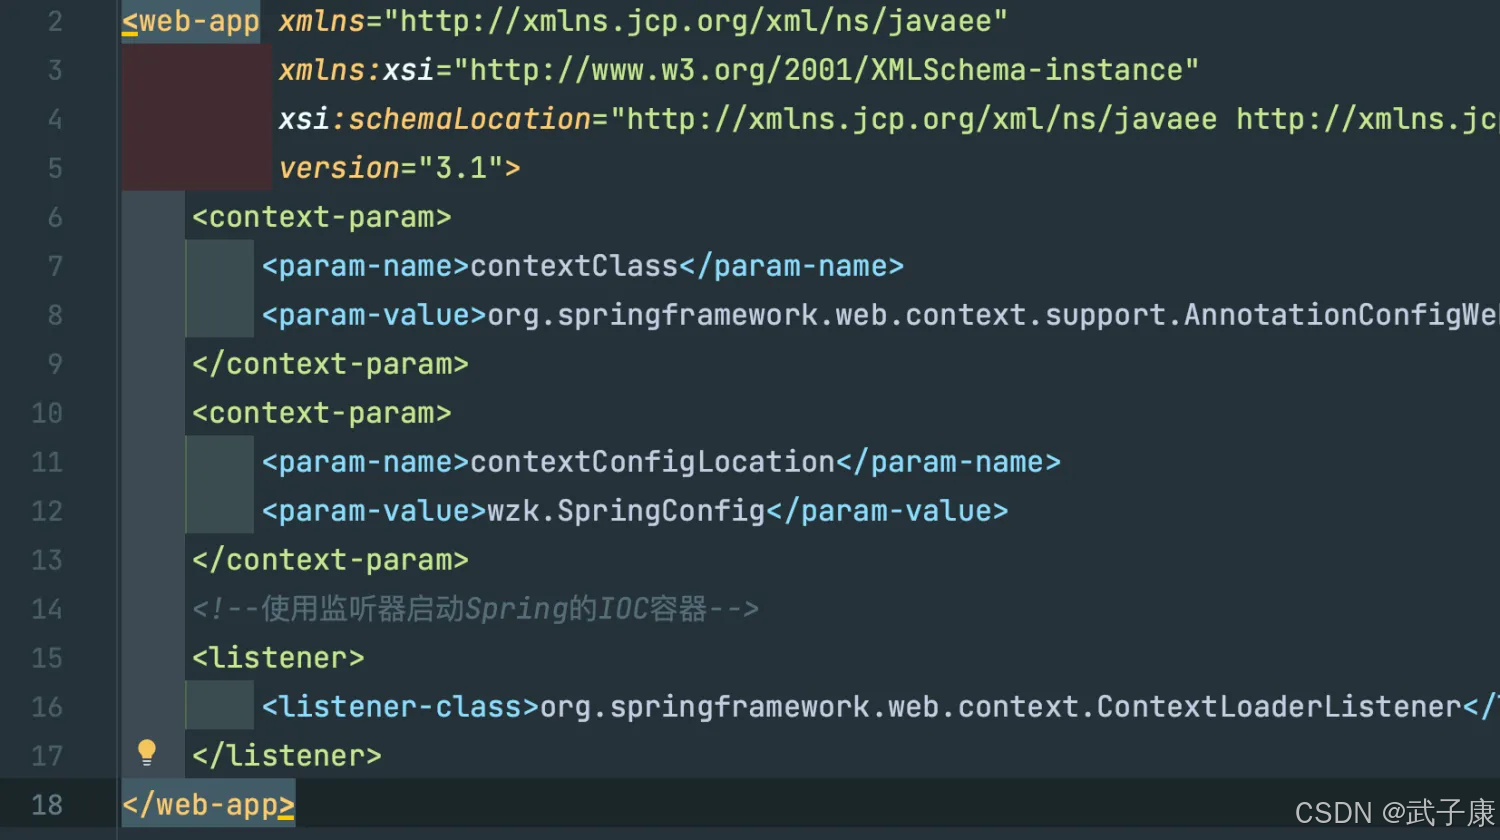Click the <context-param> tag on line 10
Image resolution: width=1500 pixels, height=840 pixels.
click(322, 413)
